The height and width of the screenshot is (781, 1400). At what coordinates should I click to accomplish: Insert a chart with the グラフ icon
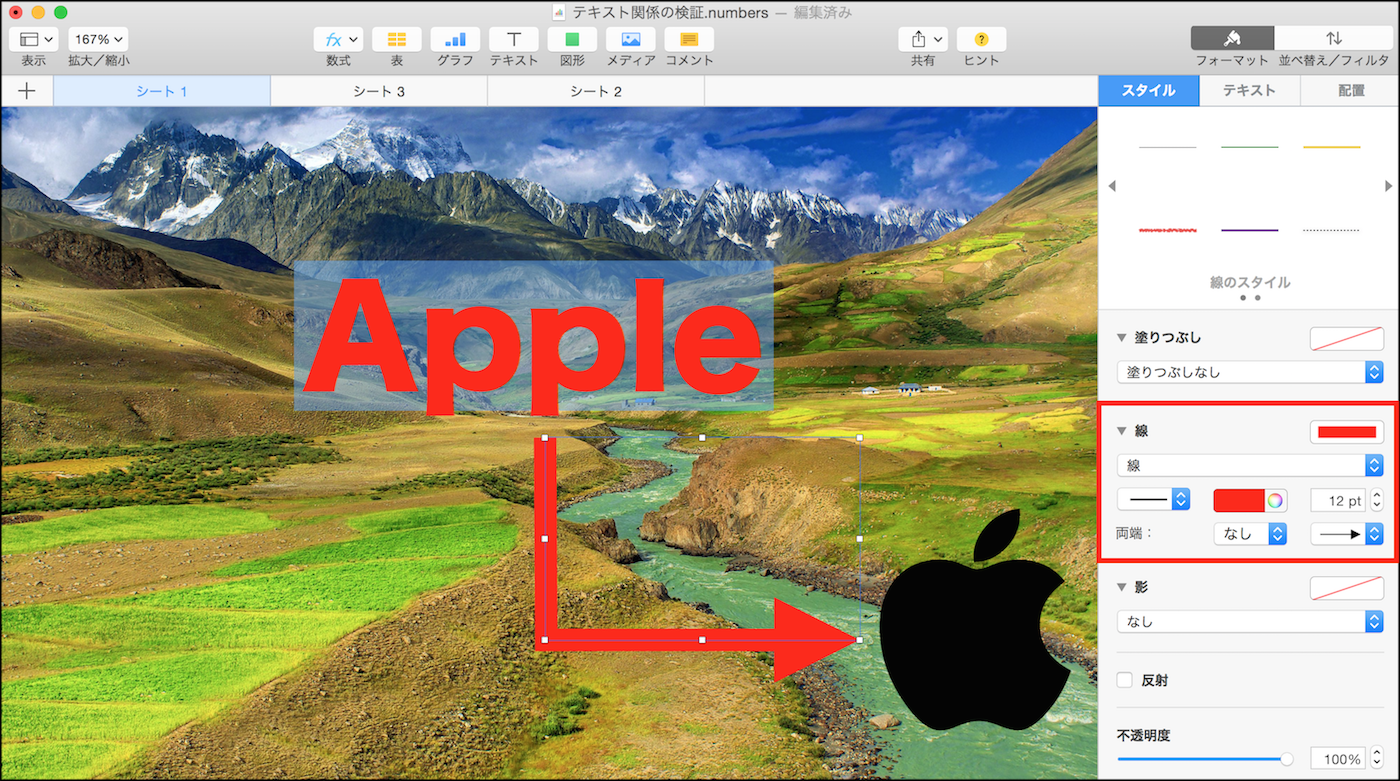coord(455,39)
